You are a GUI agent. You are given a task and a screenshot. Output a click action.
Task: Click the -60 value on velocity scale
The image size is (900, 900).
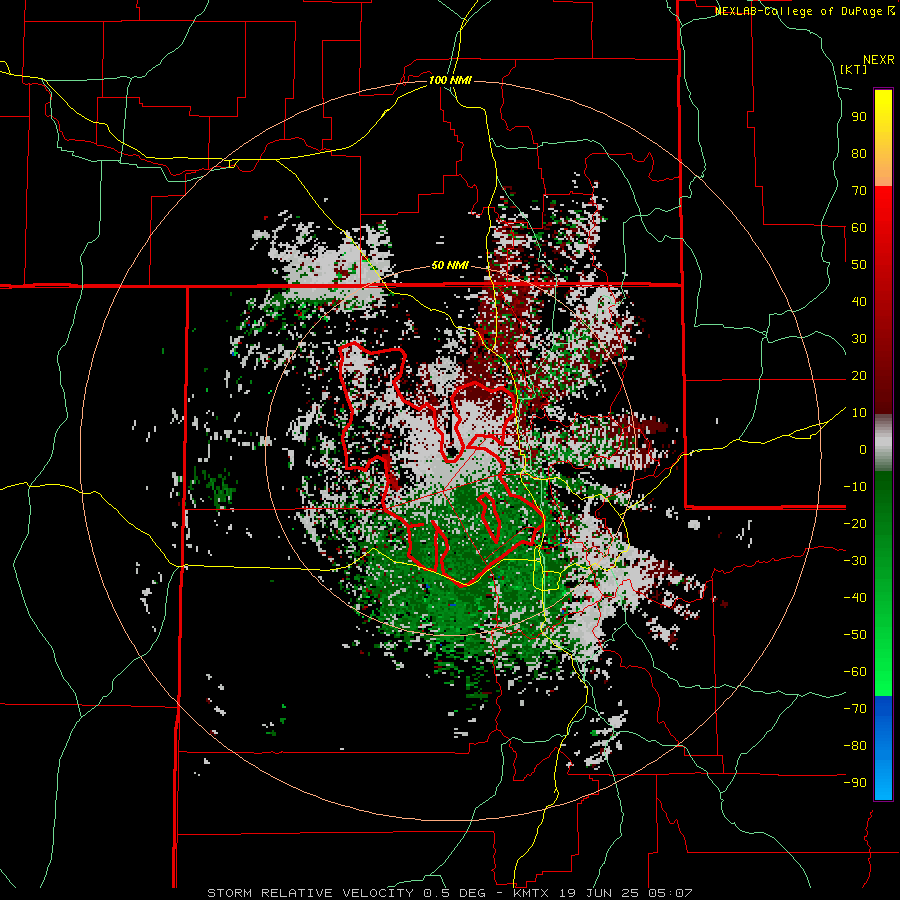[x=855, y=672]
